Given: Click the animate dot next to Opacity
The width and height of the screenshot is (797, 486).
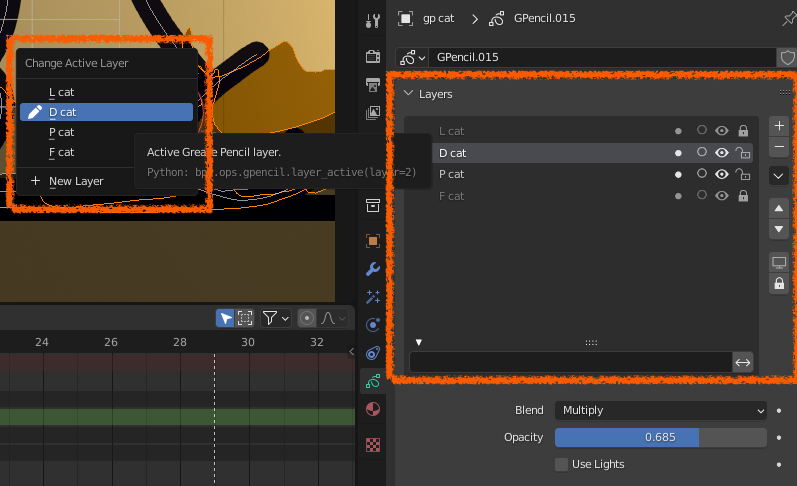Looking at the screenshot, I should pyautogui.click(x=779, y=437).
